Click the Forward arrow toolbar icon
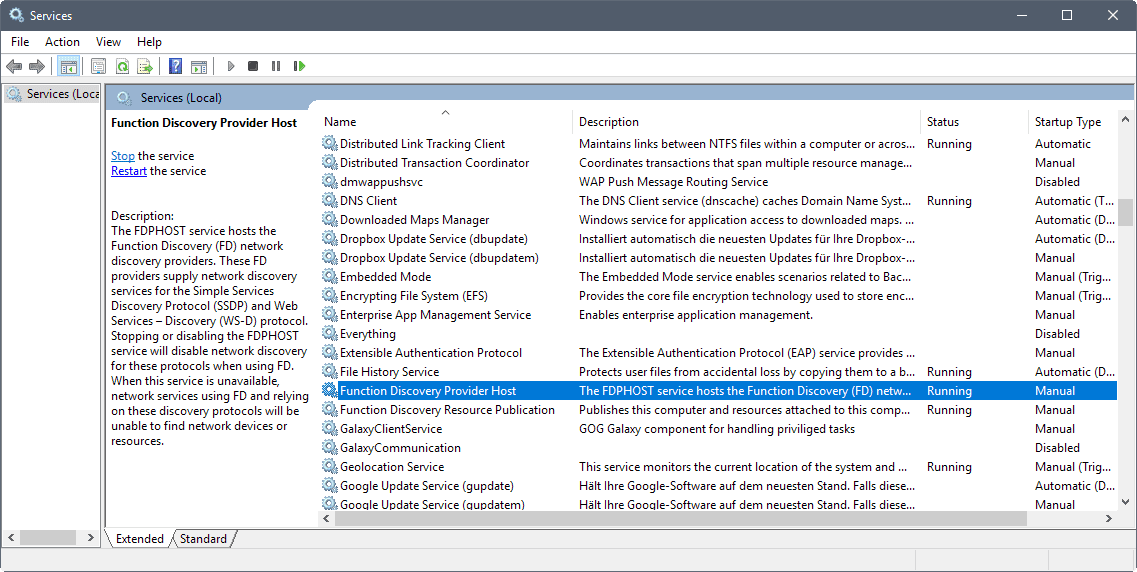This screenshot has width=1137, height=572. pyautogui.click(x=37, y=67)
